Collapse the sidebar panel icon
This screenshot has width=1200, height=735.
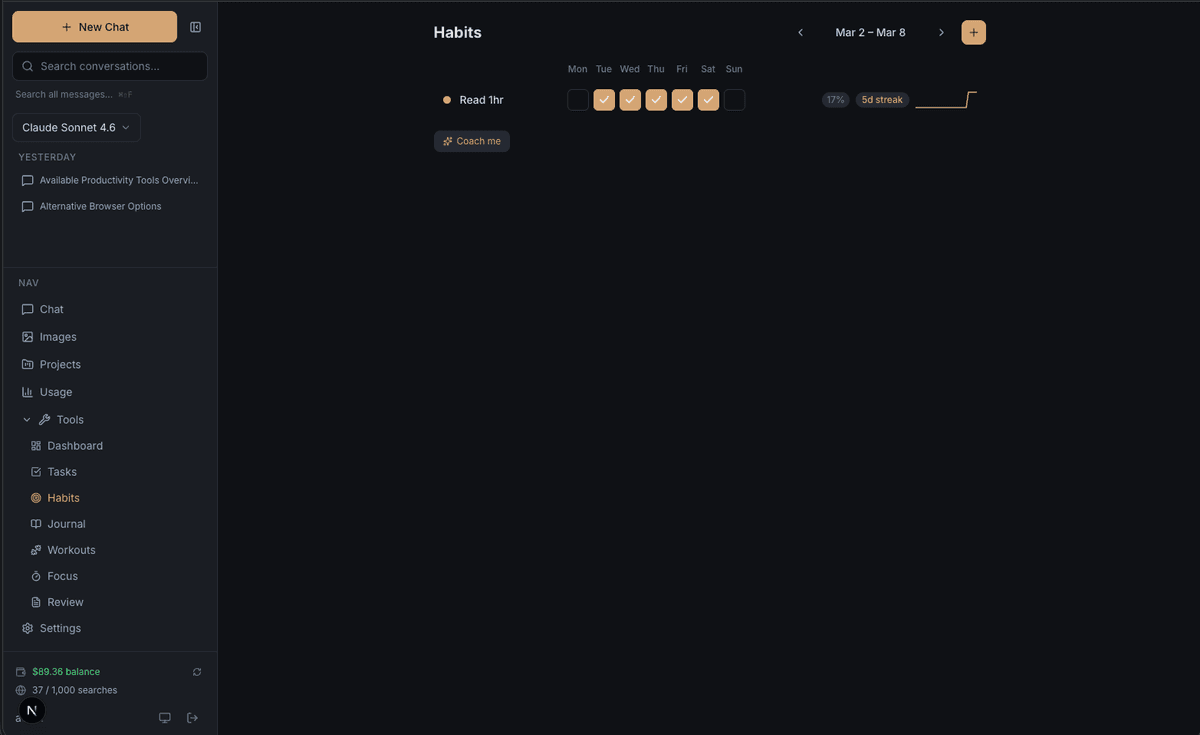coord(196,27)
